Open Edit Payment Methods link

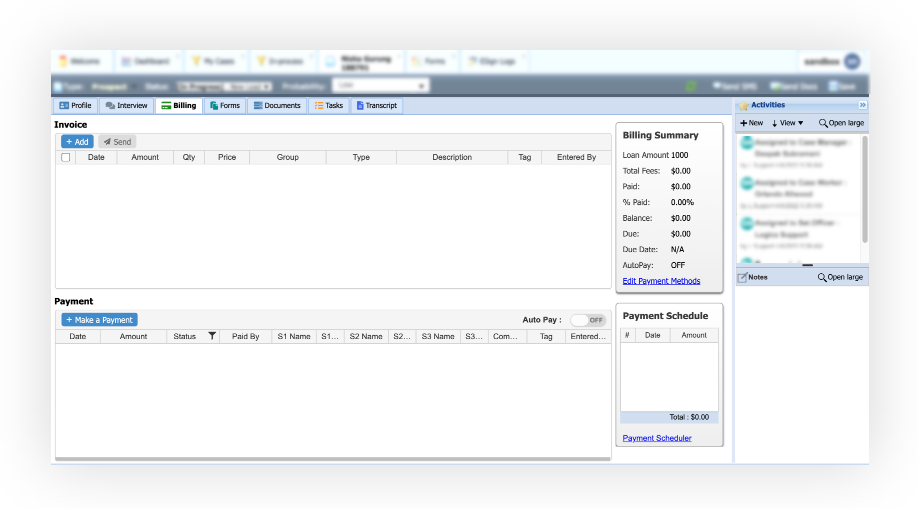(x=661, y=281)
